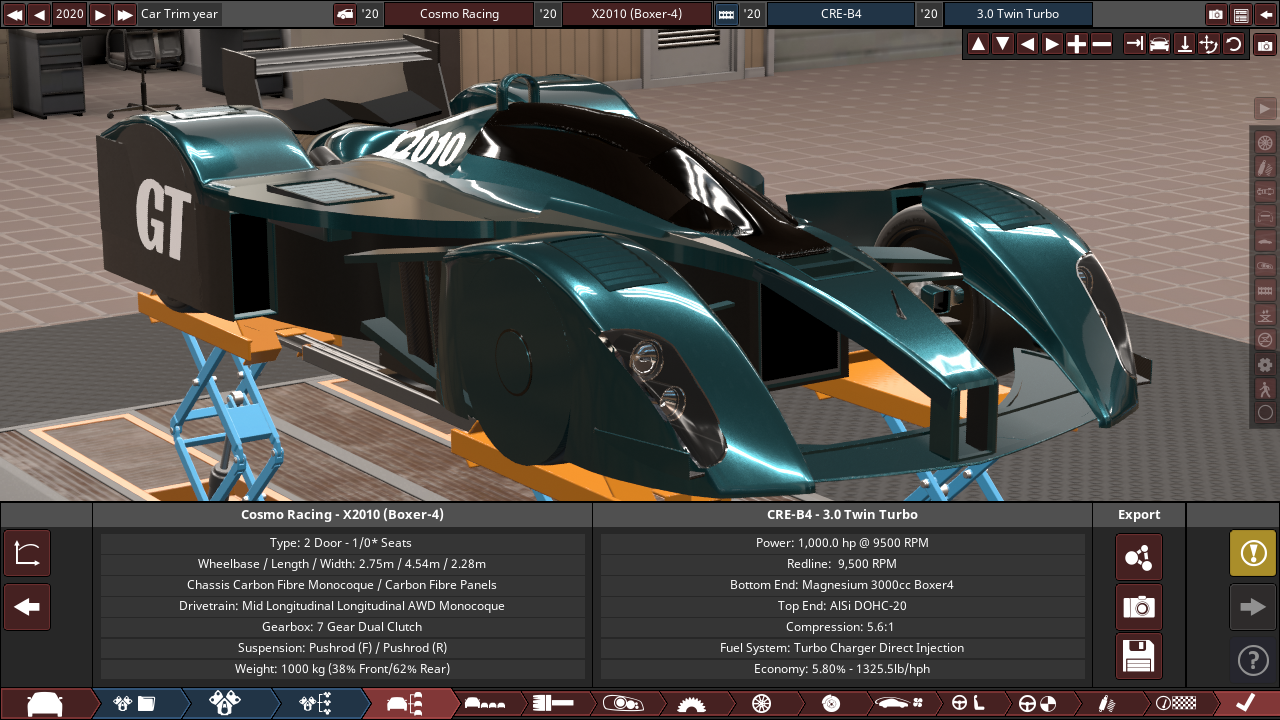Toggle suspension spring visibility icon
Image resolution: width=1280 pixels, height=720 pixels.
[1265, 167]
